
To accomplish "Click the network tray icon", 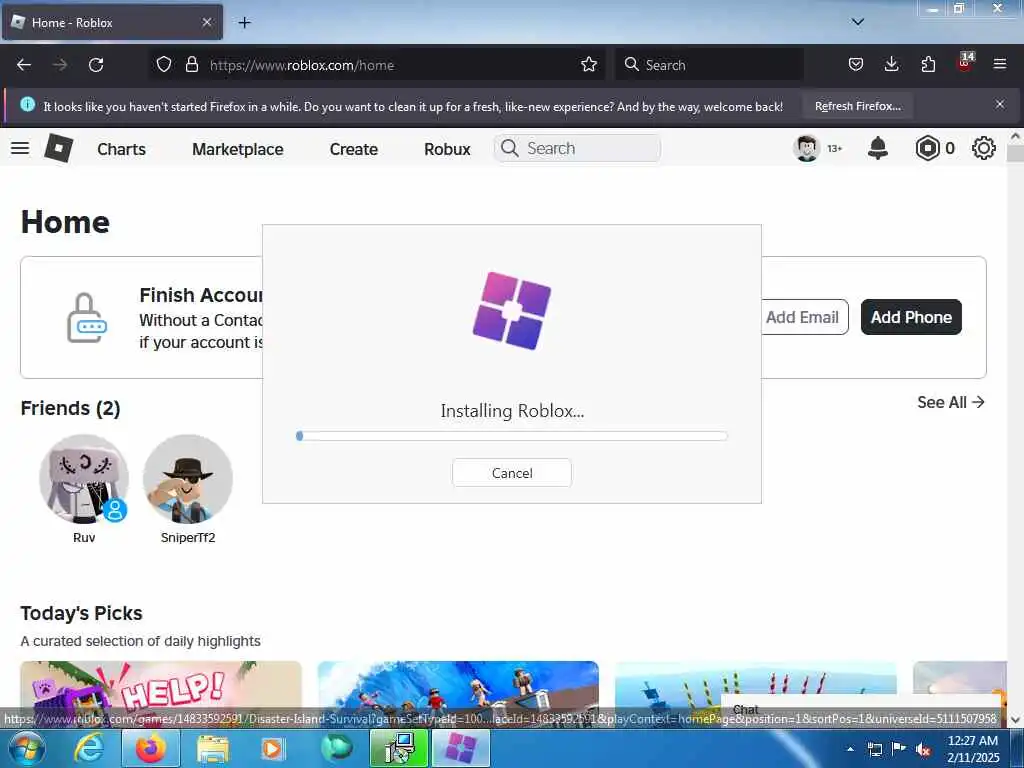I will 874,749.
